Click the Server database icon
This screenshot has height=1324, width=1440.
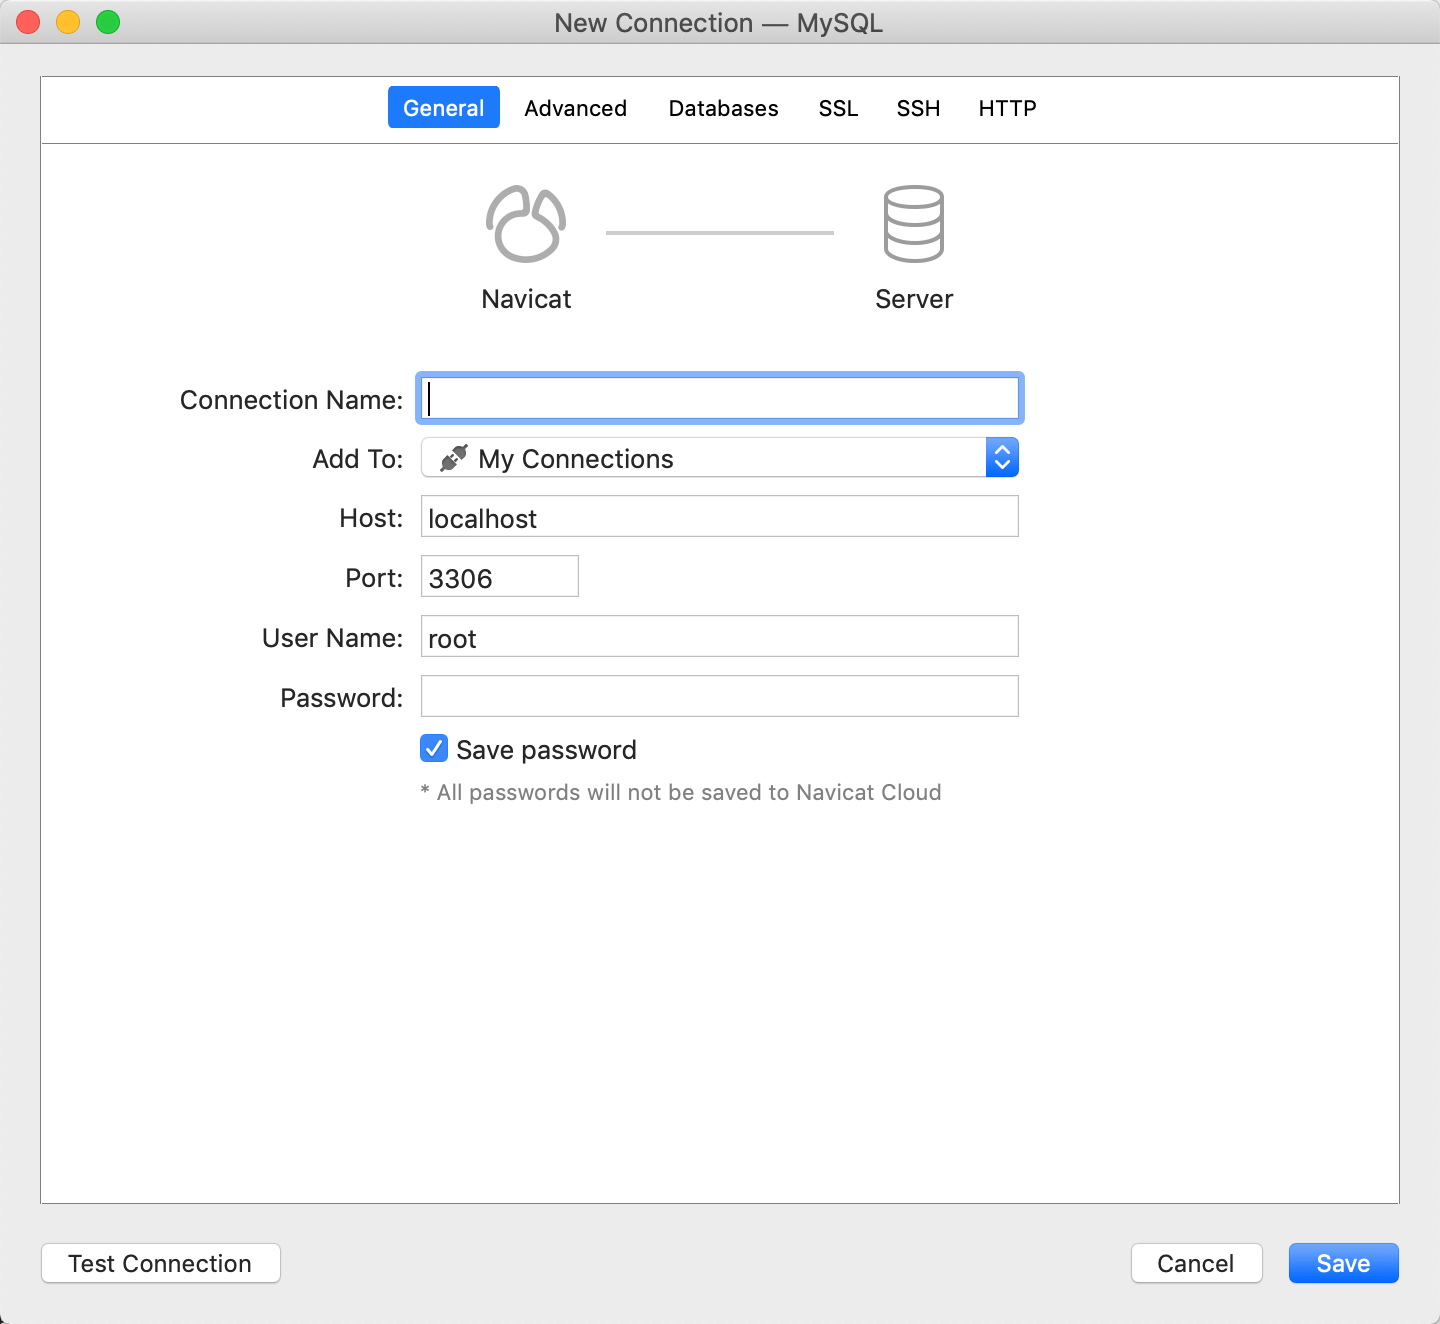[914, 224]
